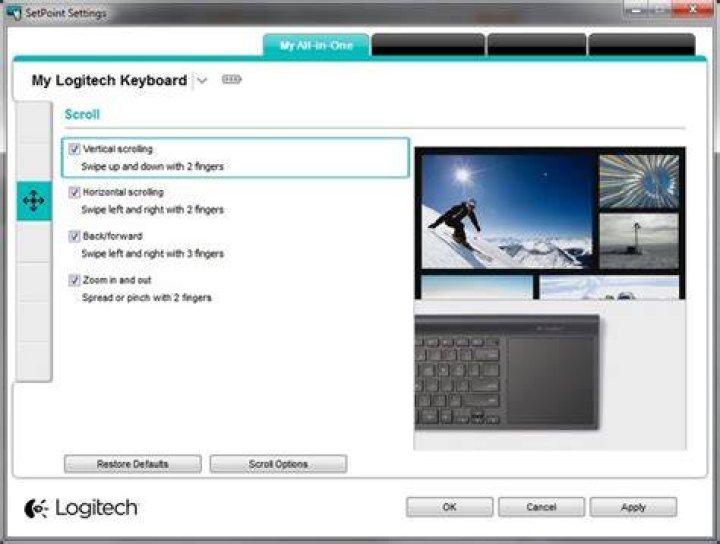Viewport: 720px width, 544px height.
Task: Toggle the Zoom in and out checkbox
Action: point(74,280)
